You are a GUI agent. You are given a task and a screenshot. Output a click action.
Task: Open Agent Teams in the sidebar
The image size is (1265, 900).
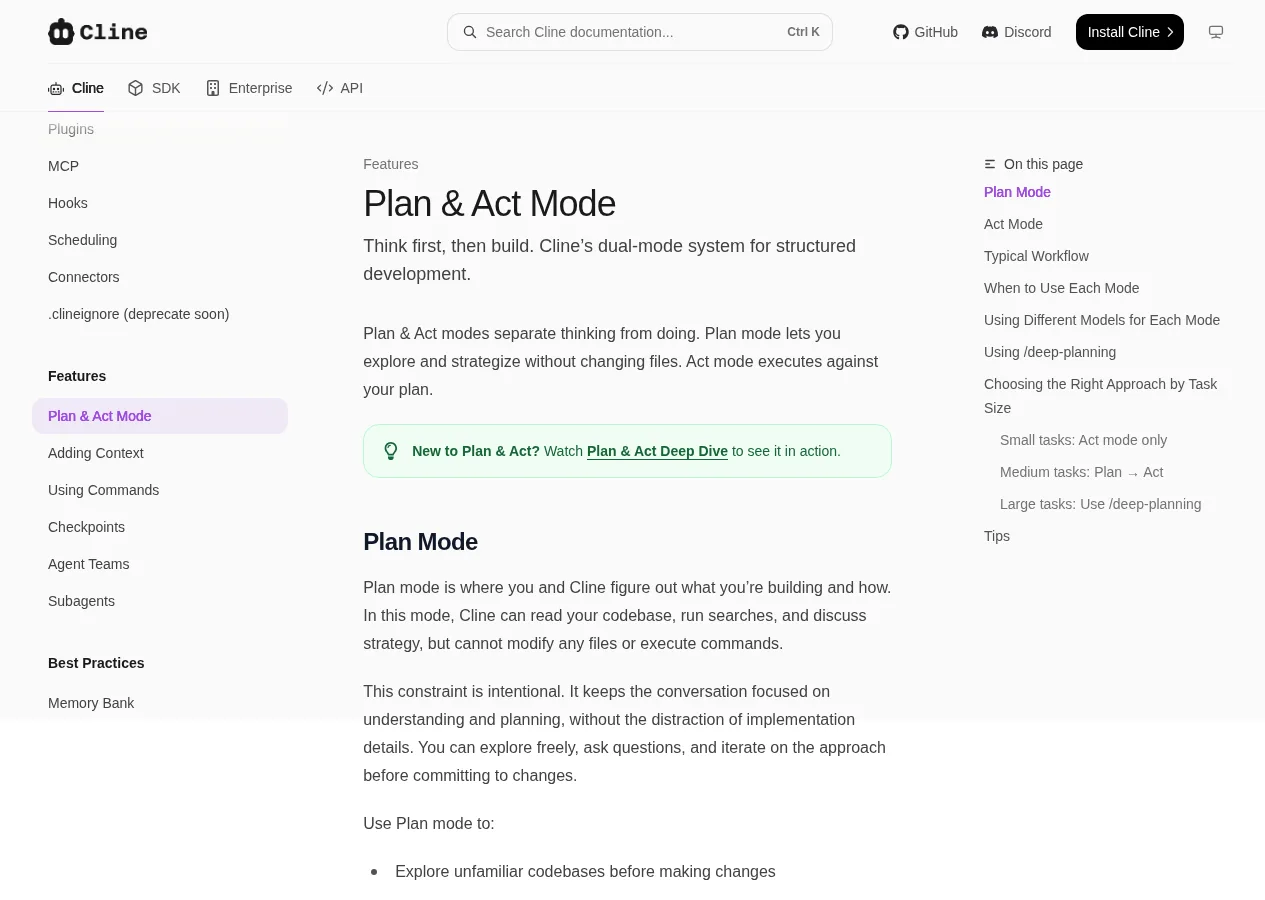[x=89, y=564]
